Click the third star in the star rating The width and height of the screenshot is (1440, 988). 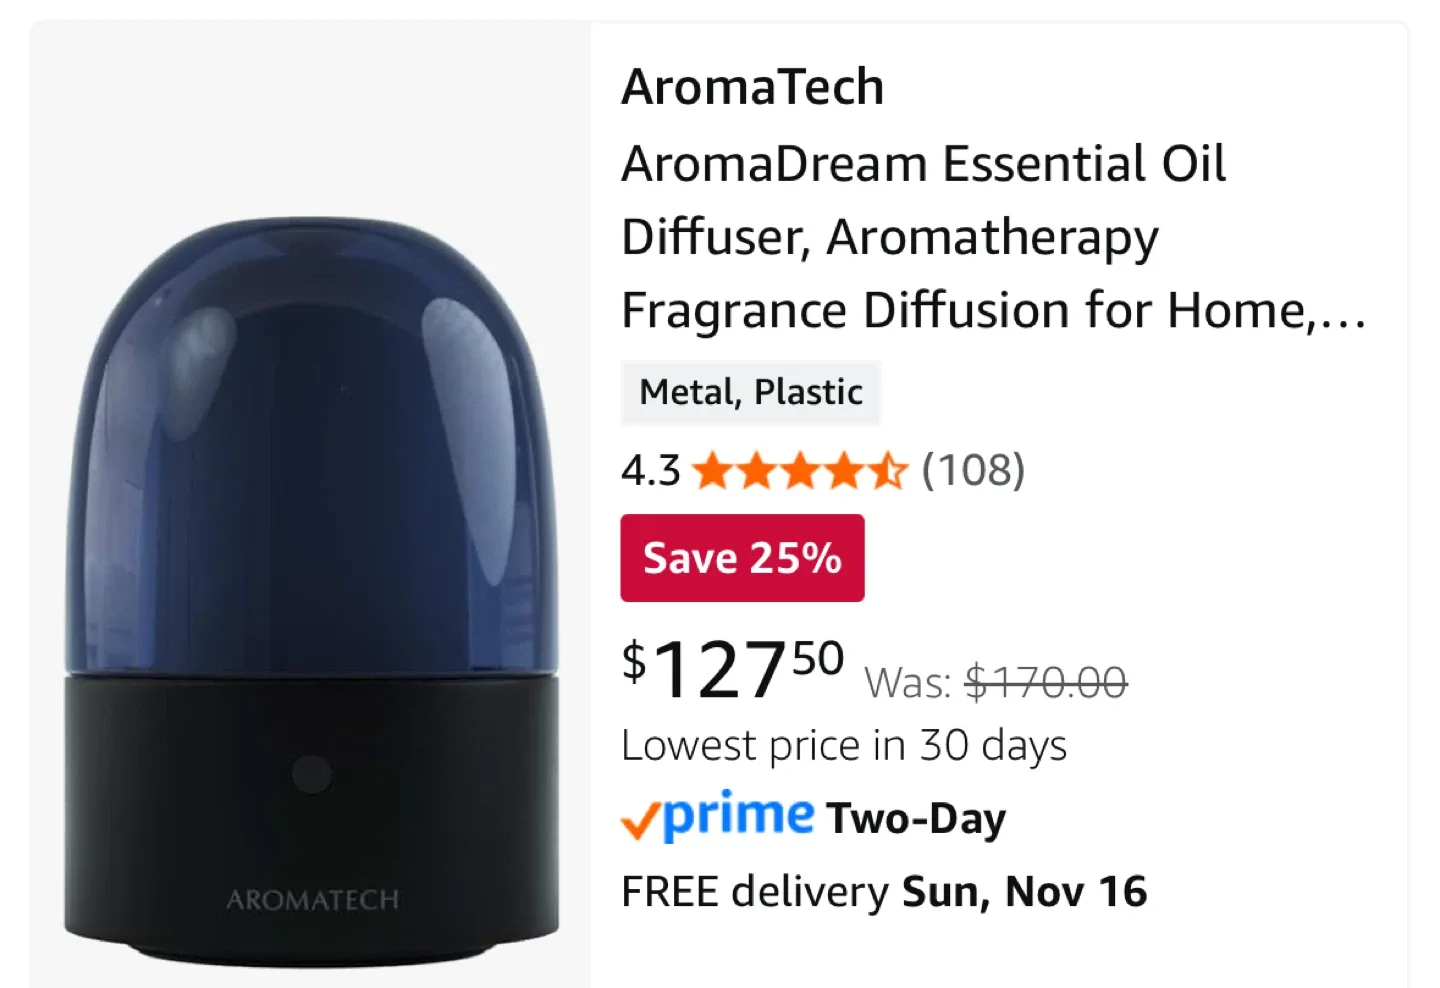799,470
